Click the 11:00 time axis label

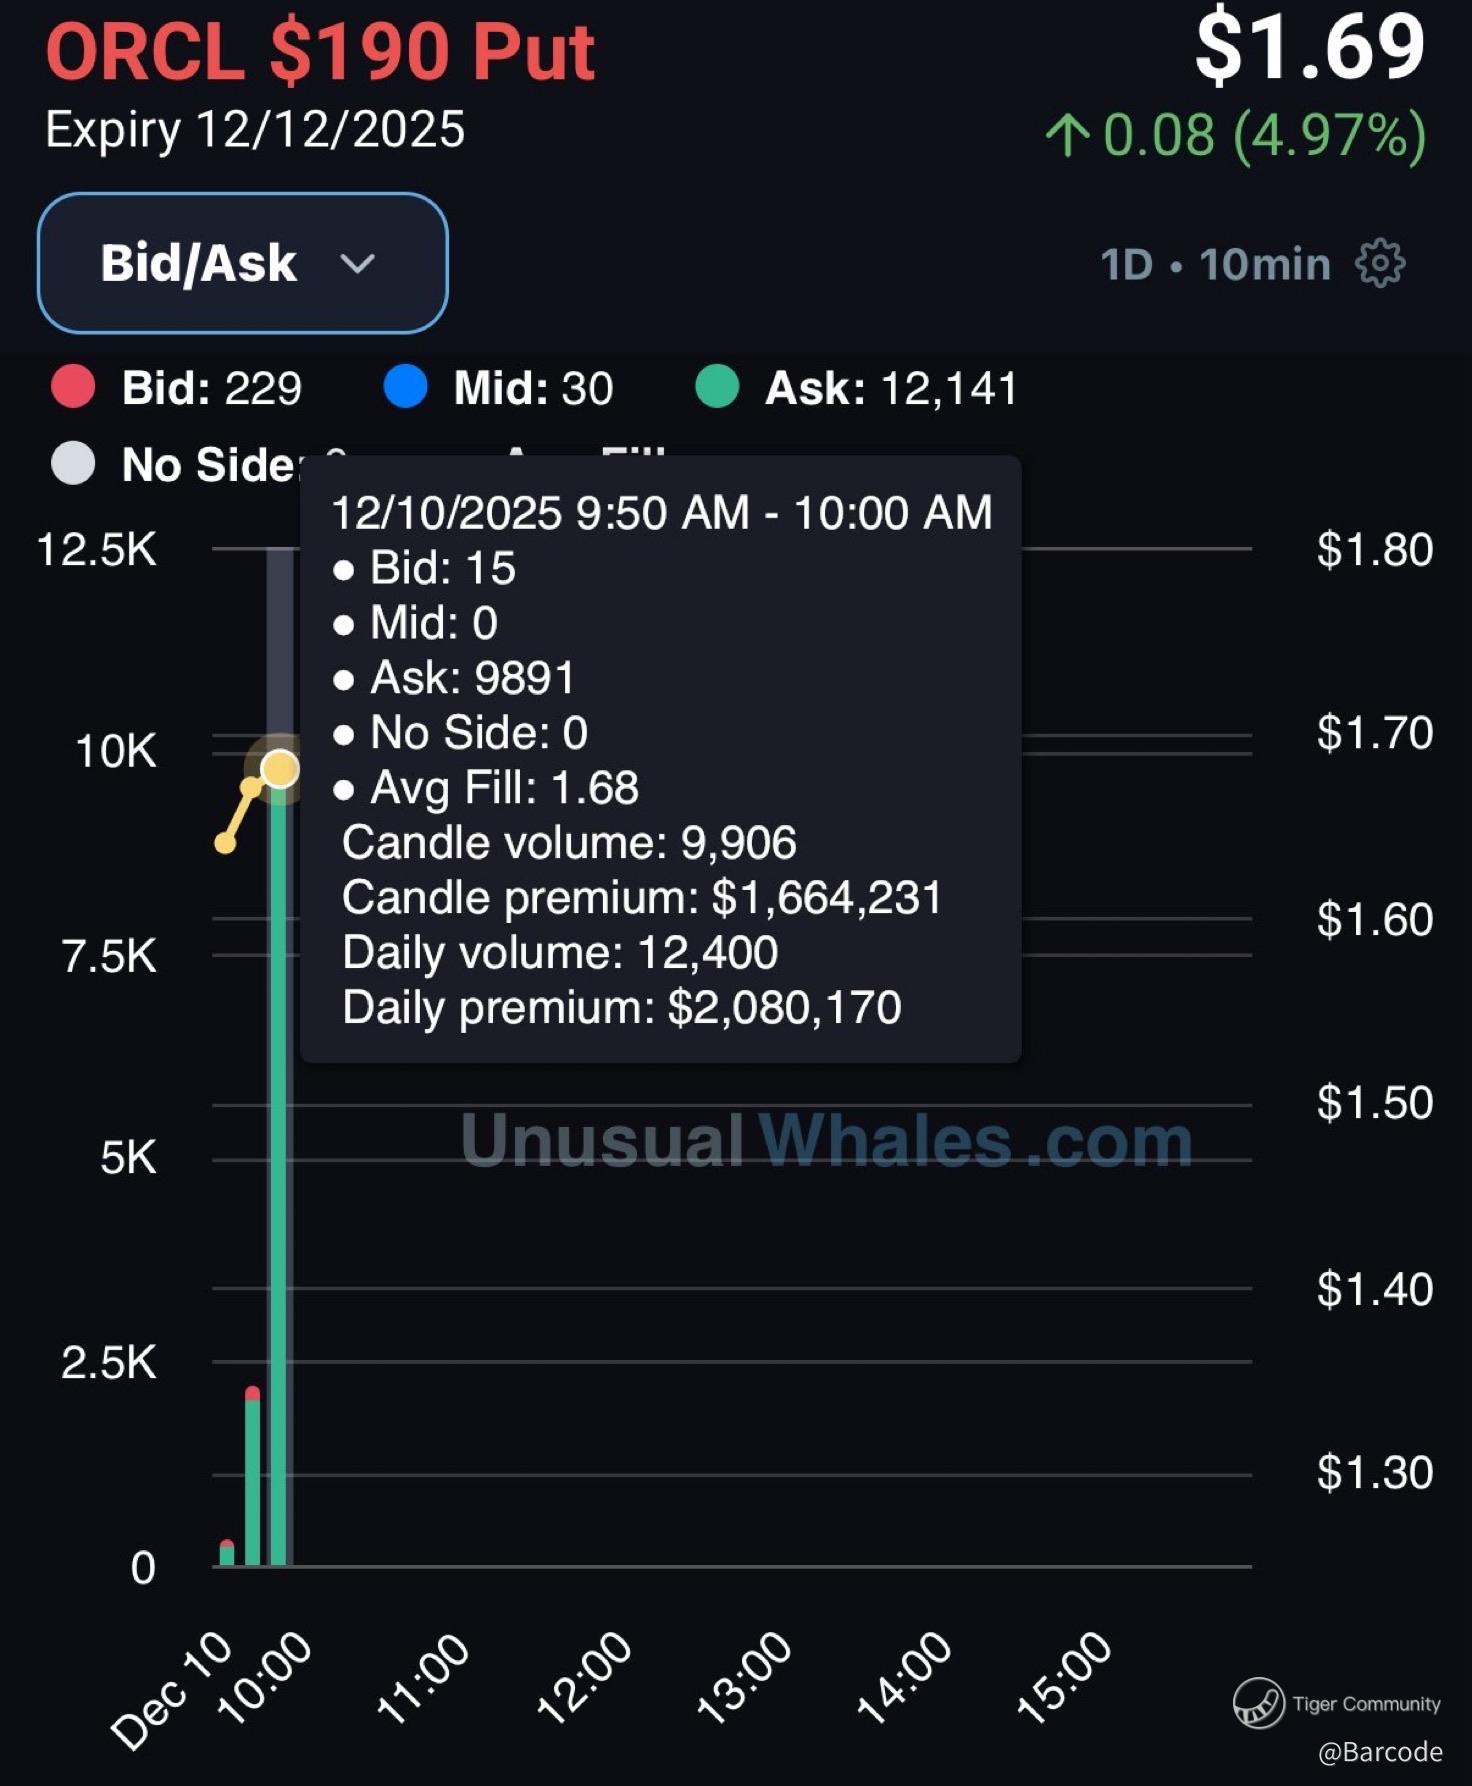423,1678
